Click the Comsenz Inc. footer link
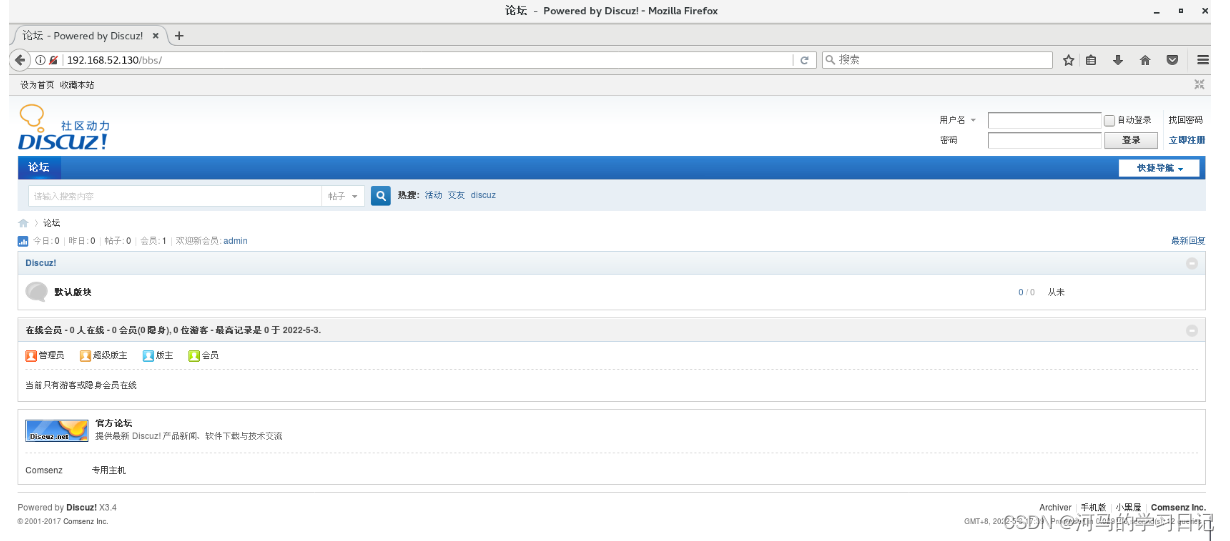Image resolution: width=1230 pixels, height=541 pixels. pos(1178,508)
